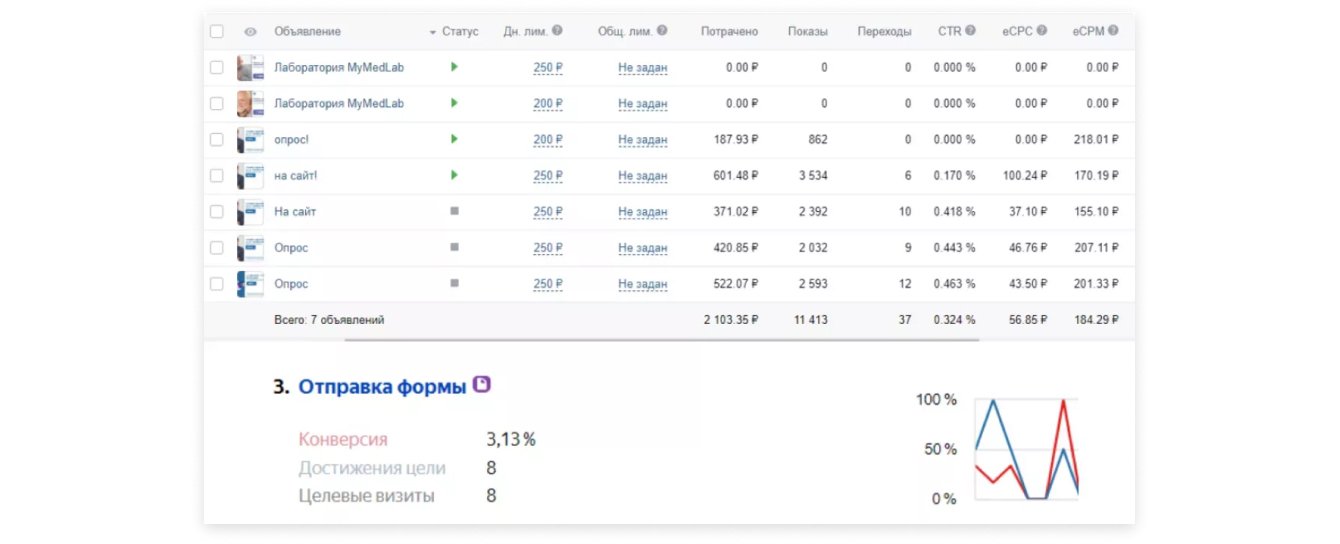Click the help icon beside Общ. лим.
This screenshot has height=544, width=1340.
(662, 31)
